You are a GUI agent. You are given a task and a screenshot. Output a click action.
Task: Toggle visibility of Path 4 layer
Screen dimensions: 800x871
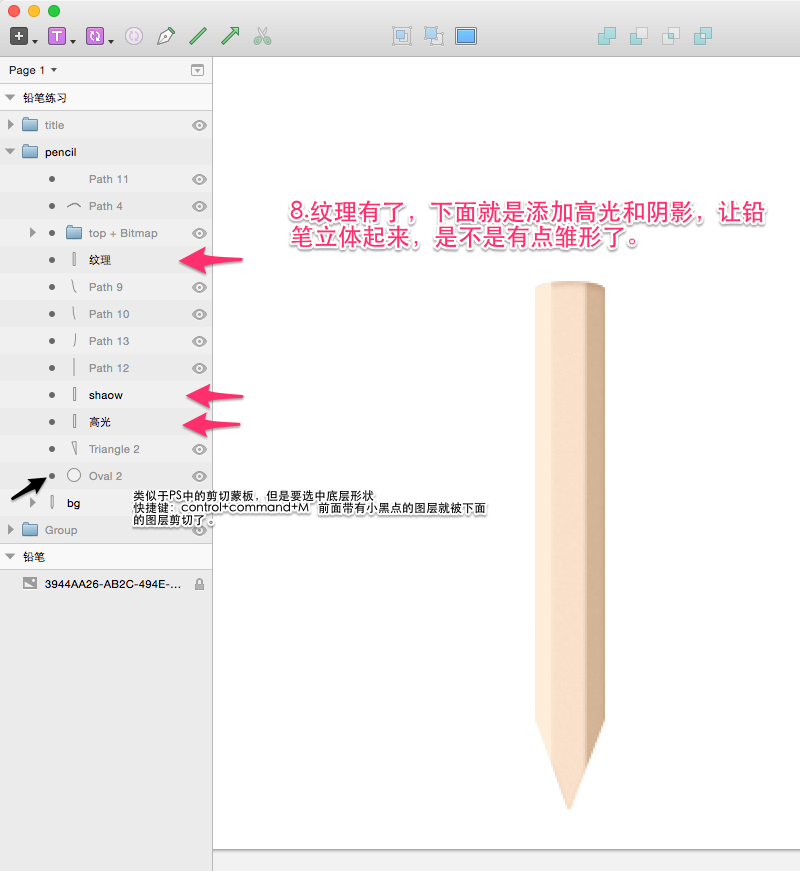click(199, 207)
